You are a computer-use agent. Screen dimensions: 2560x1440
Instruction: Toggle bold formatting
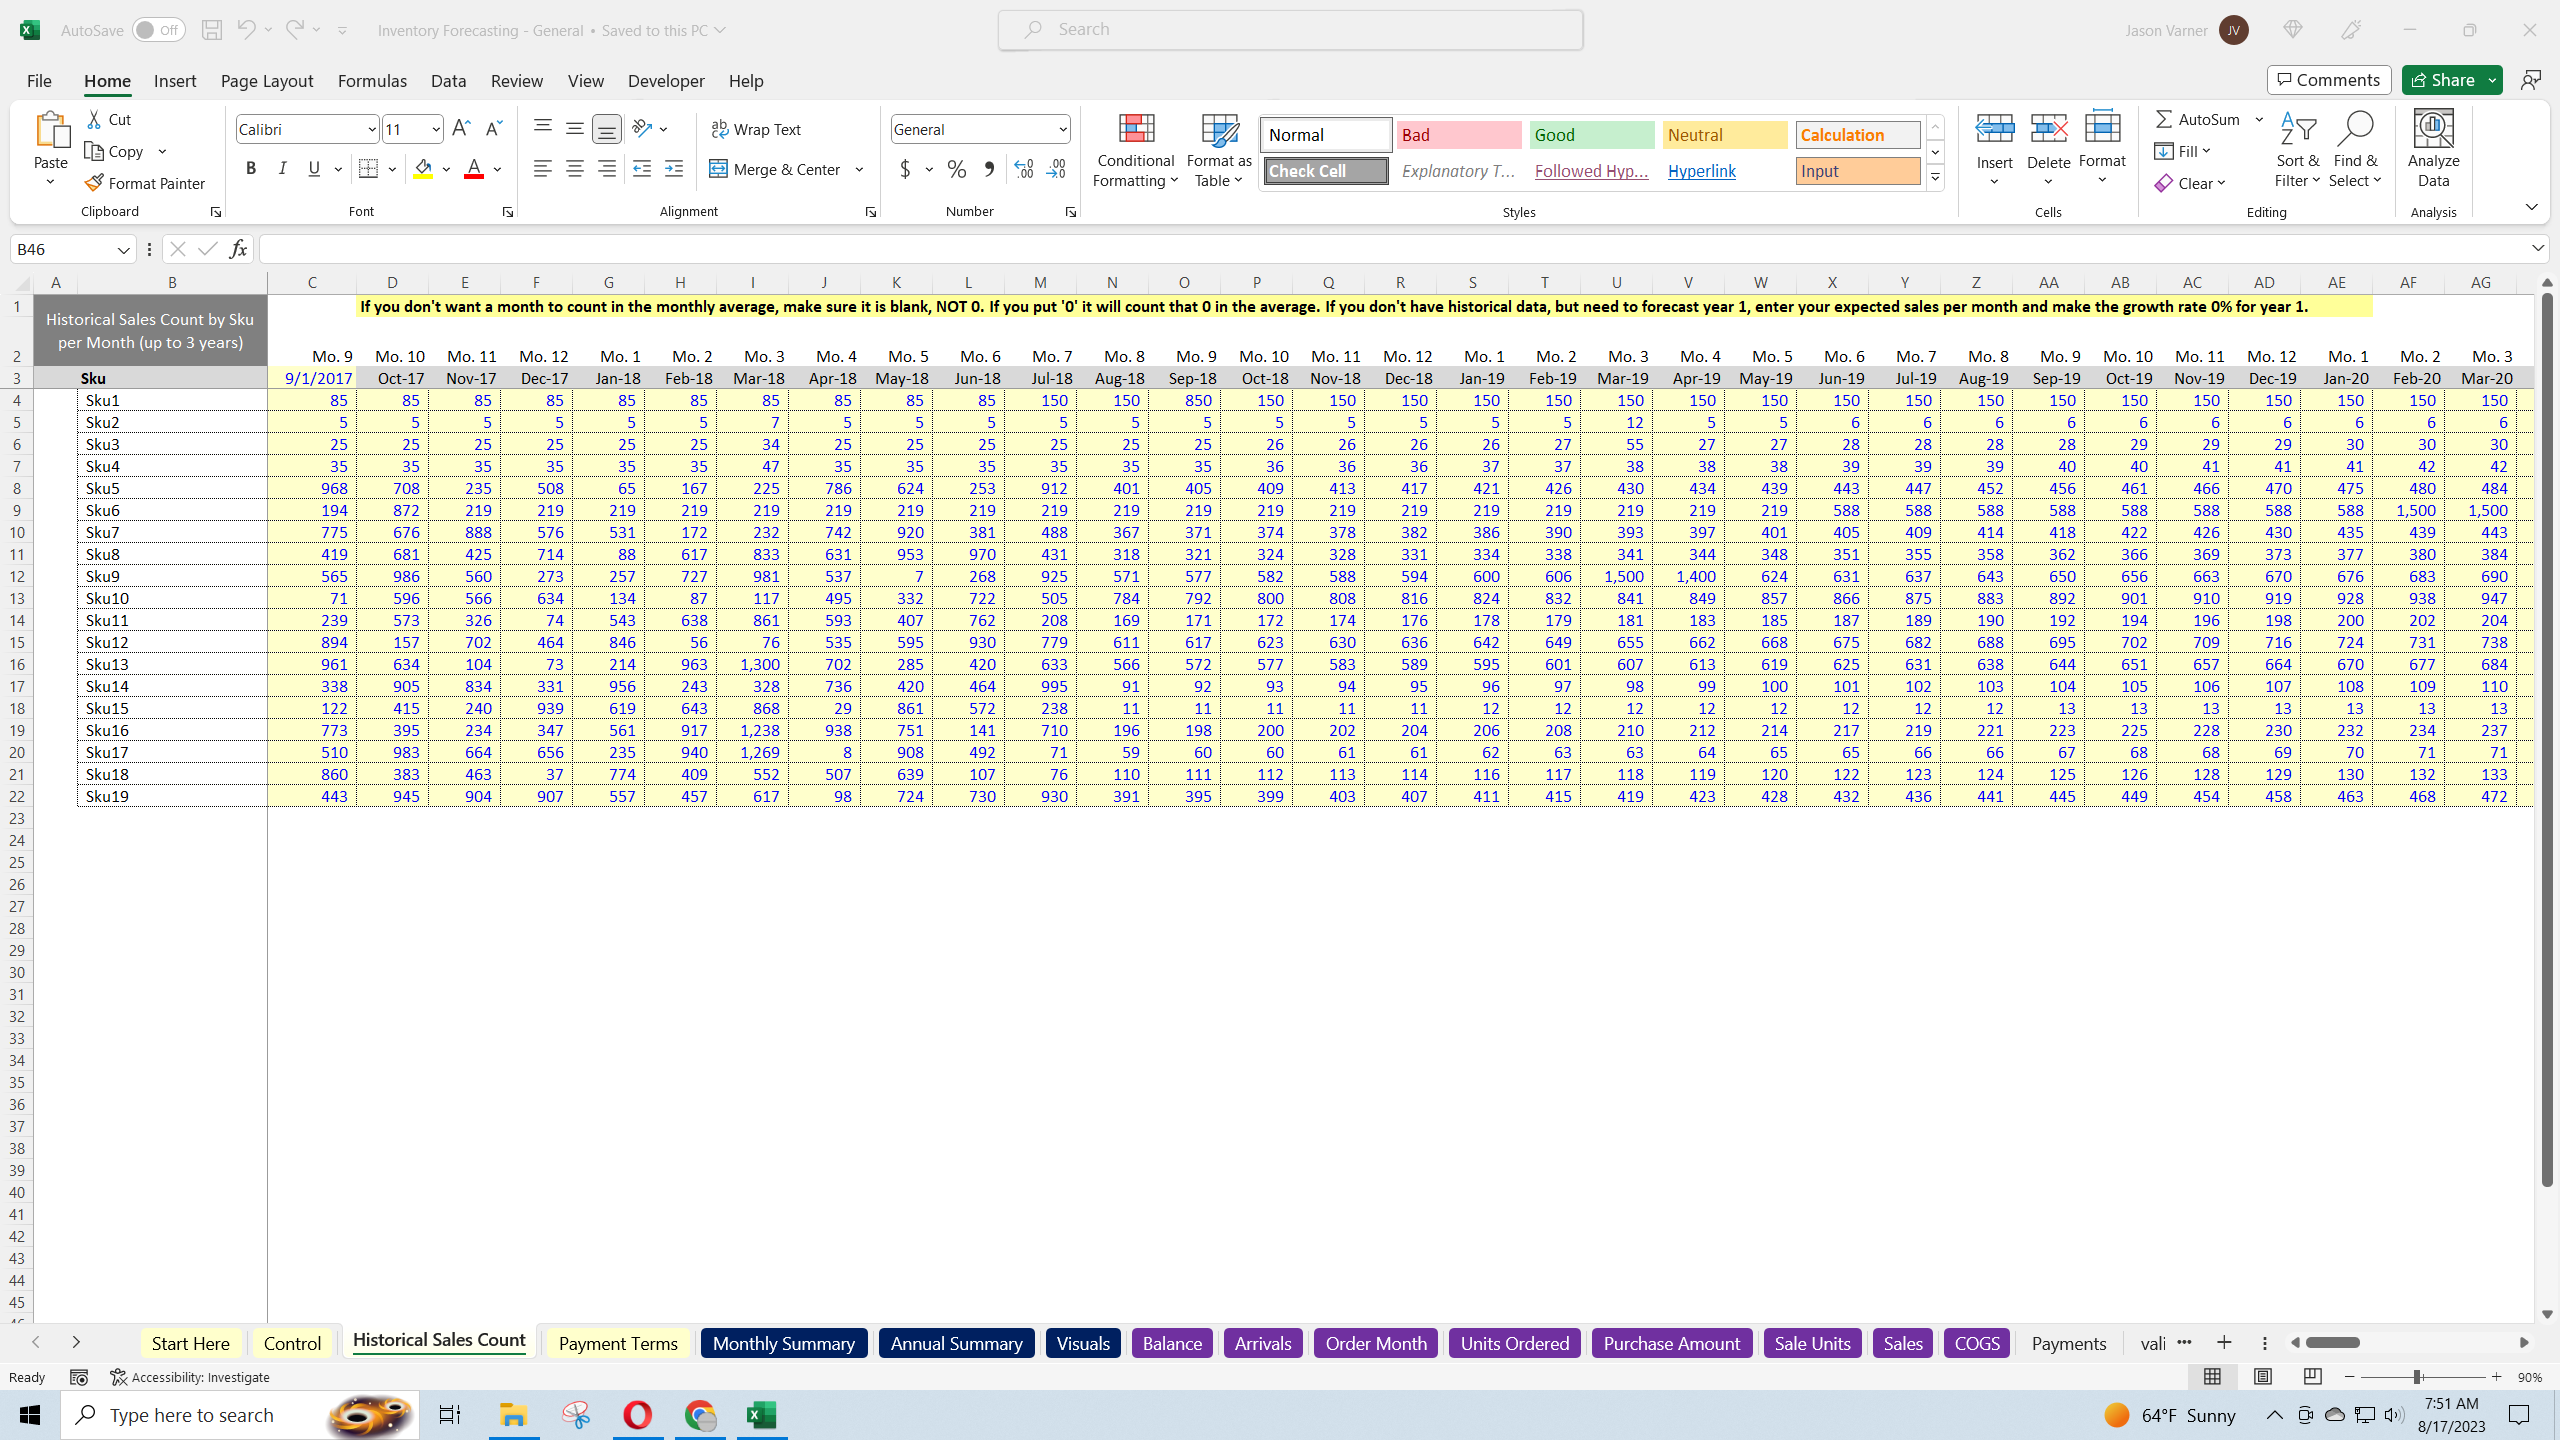click(x=251, y=168)
